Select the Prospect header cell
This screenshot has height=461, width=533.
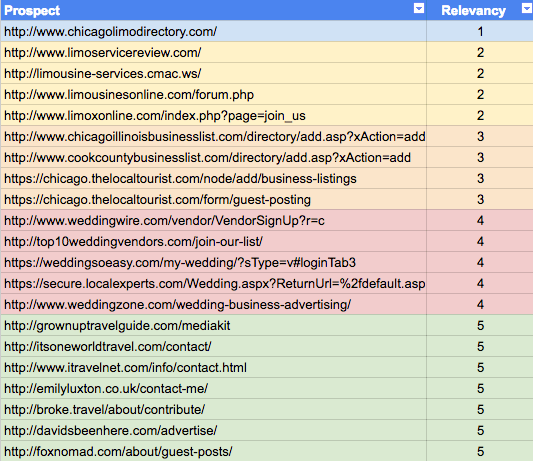click(x=213, y=10)
